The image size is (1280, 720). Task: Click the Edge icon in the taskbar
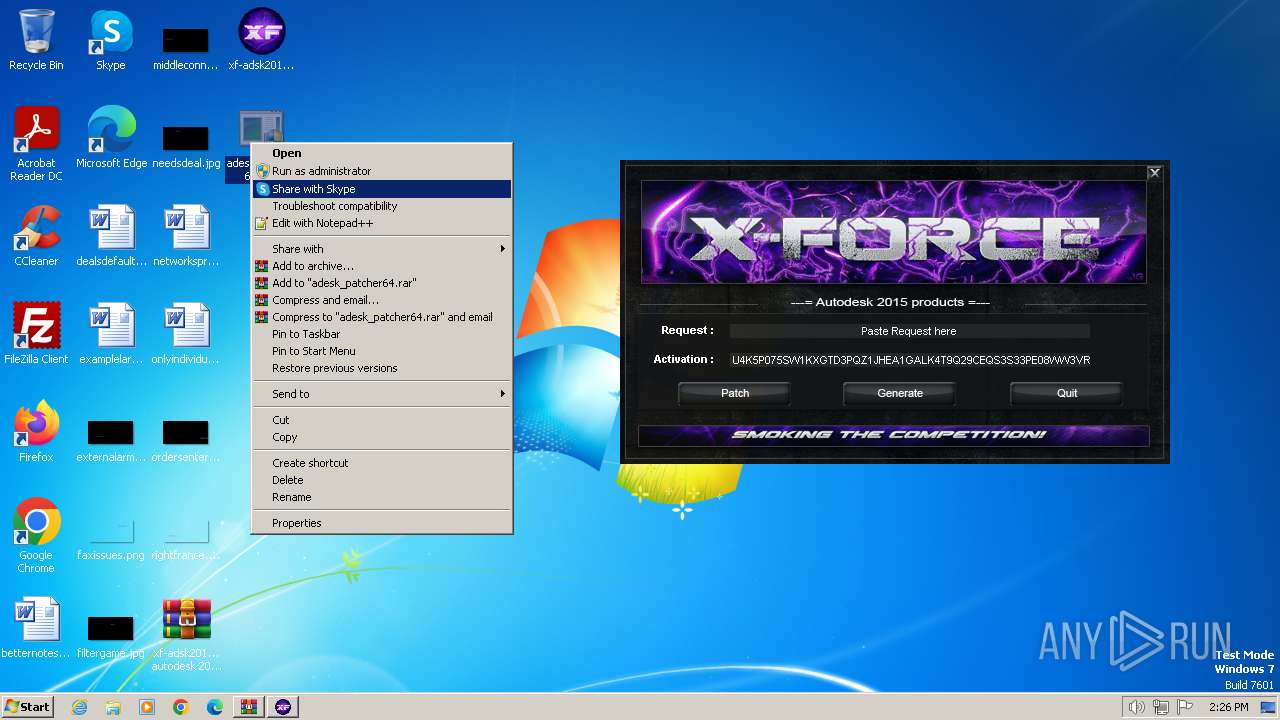[215, 707]
